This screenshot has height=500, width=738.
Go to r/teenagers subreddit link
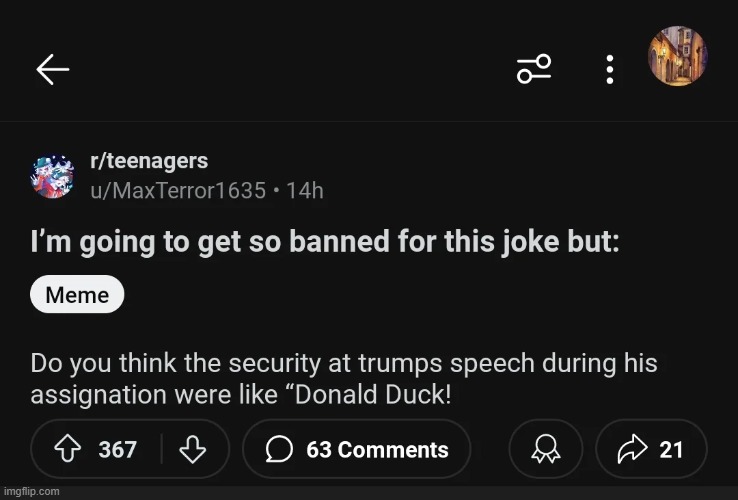[x=149, y=161]
